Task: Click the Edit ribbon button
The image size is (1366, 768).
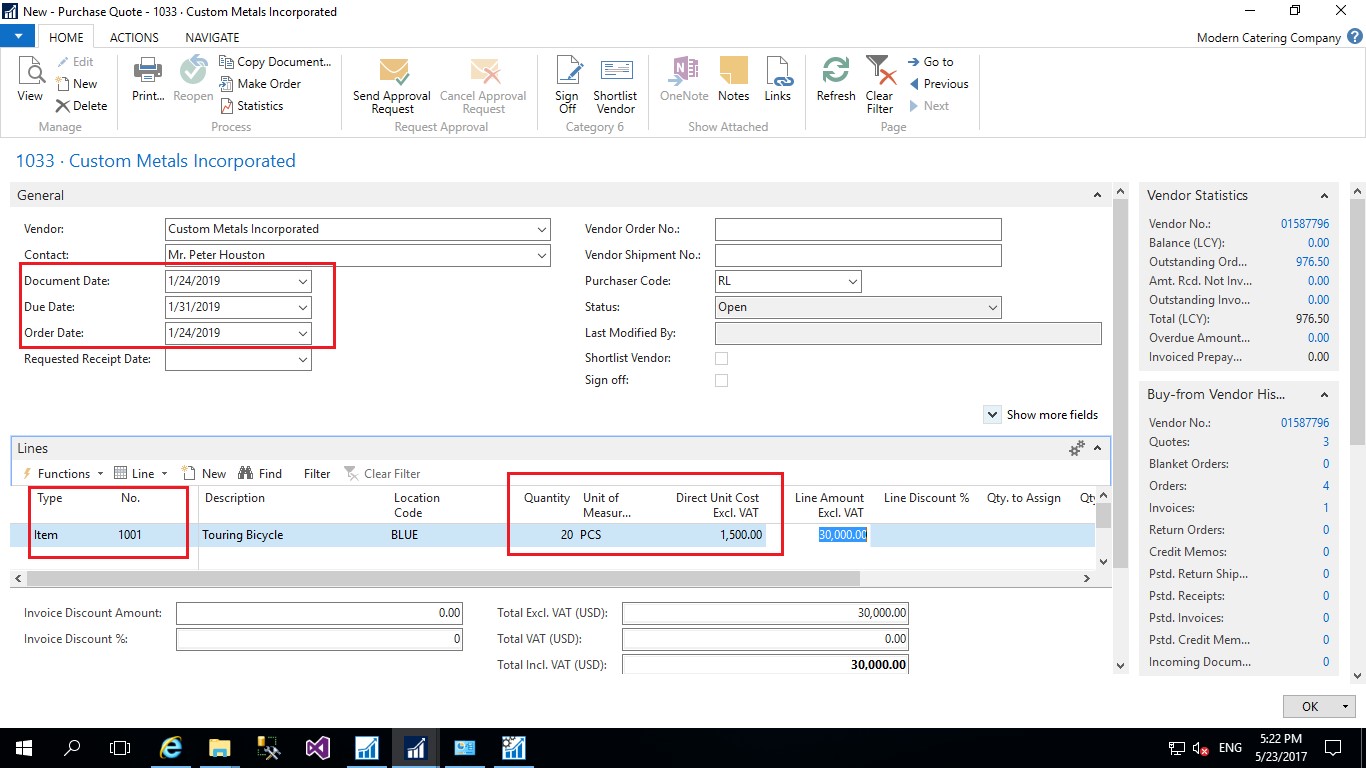Action: pos(75,62)
